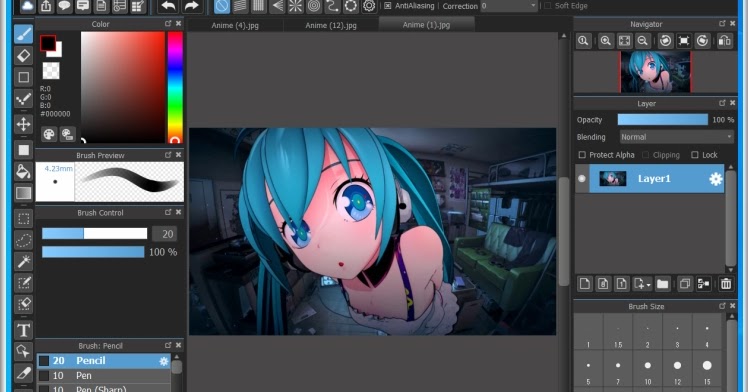Screen dimensions: 748x392
Task: Select the Pen brush in list
Action: (104, 376)
